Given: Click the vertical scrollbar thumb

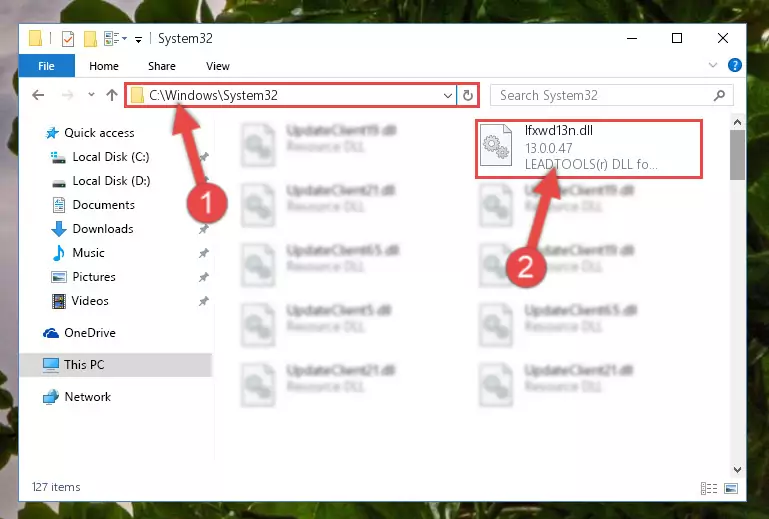Looking at the screenshot, I should (x=737, y=155).
